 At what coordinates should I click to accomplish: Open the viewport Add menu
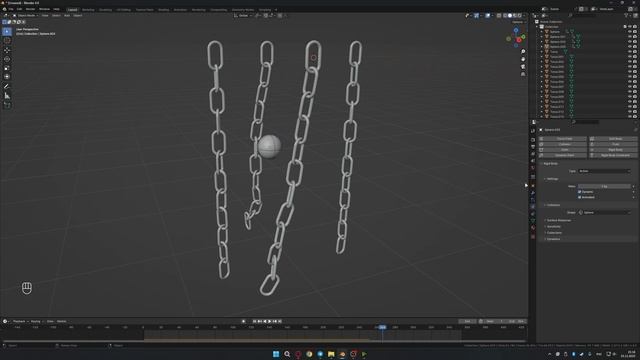click(x=67, y=16)
